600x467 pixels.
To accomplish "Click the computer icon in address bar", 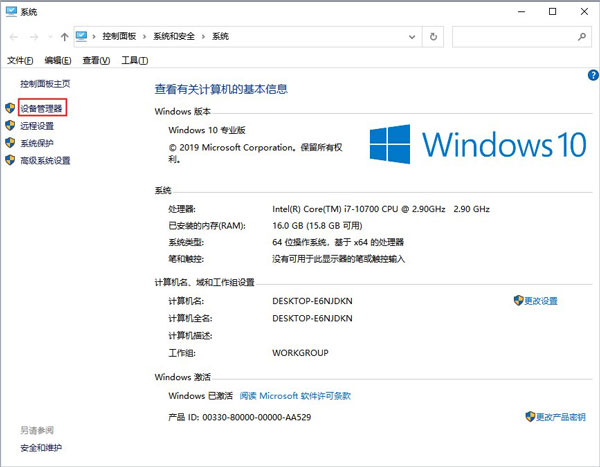I will click(82, 36).
